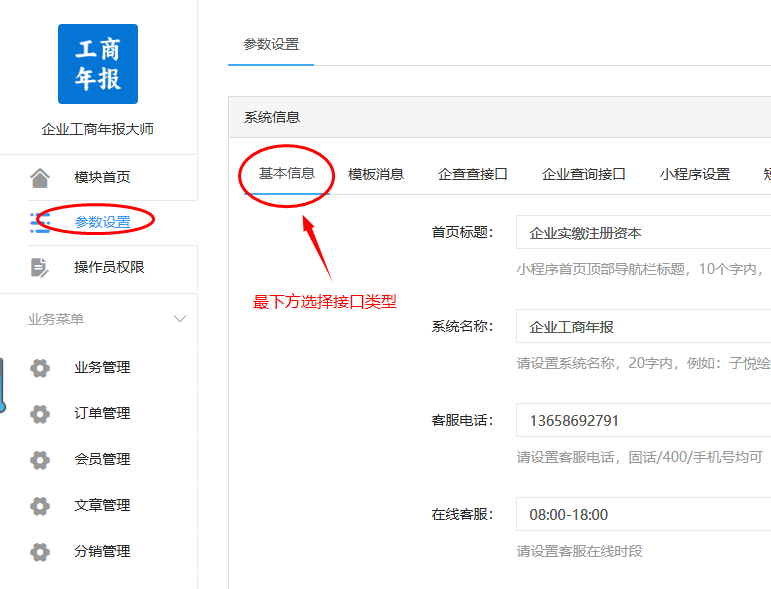Click the hint starting 小程序首页顶部导航栏标题
771x589 pixels.
640,269
